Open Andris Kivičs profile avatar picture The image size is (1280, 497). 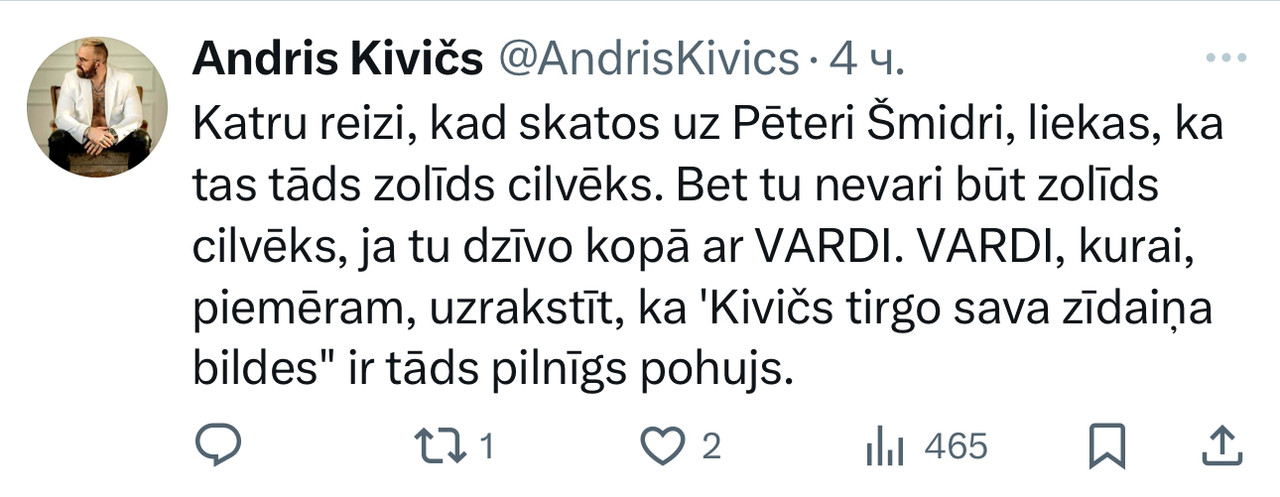coord(97,107)
